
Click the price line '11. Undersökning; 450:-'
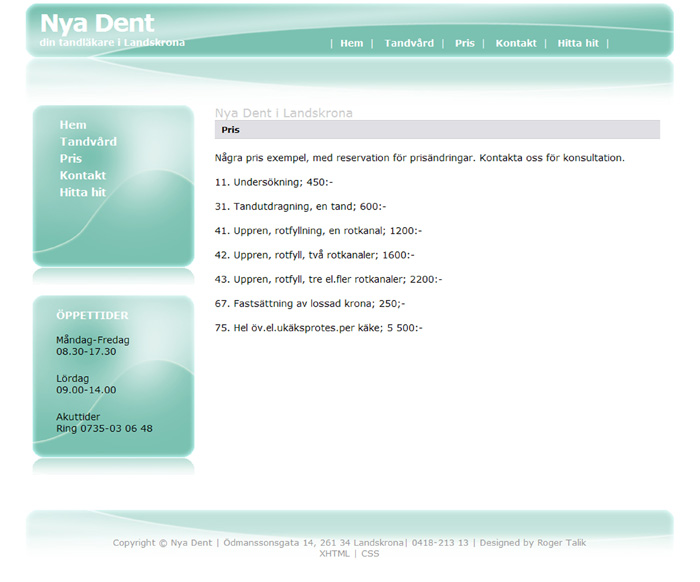click(274, 183)
